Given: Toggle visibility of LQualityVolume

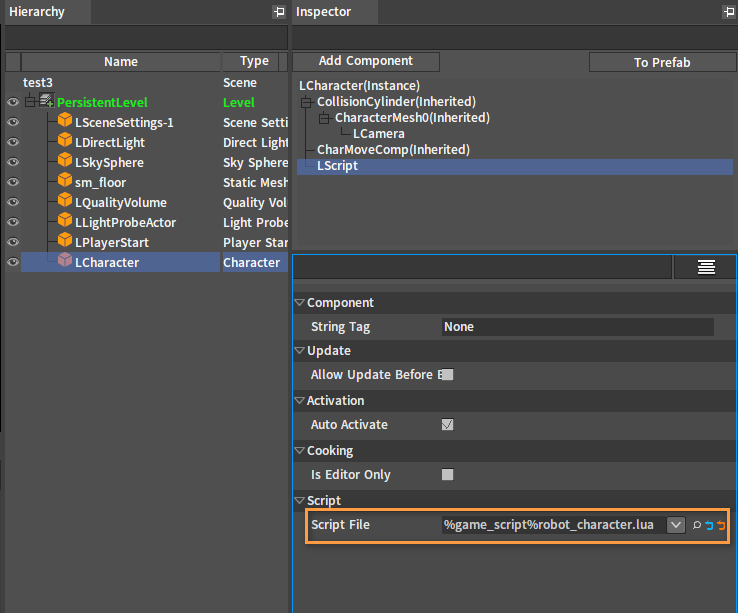Looking at the screenshot, I should click(13, 202).
